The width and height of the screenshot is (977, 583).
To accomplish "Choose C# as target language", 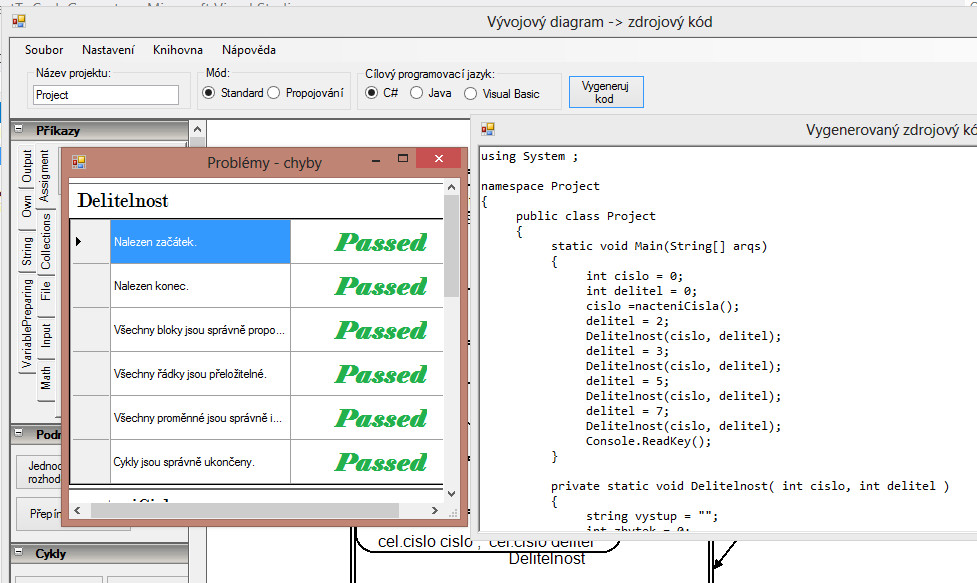I will [371, 93].
